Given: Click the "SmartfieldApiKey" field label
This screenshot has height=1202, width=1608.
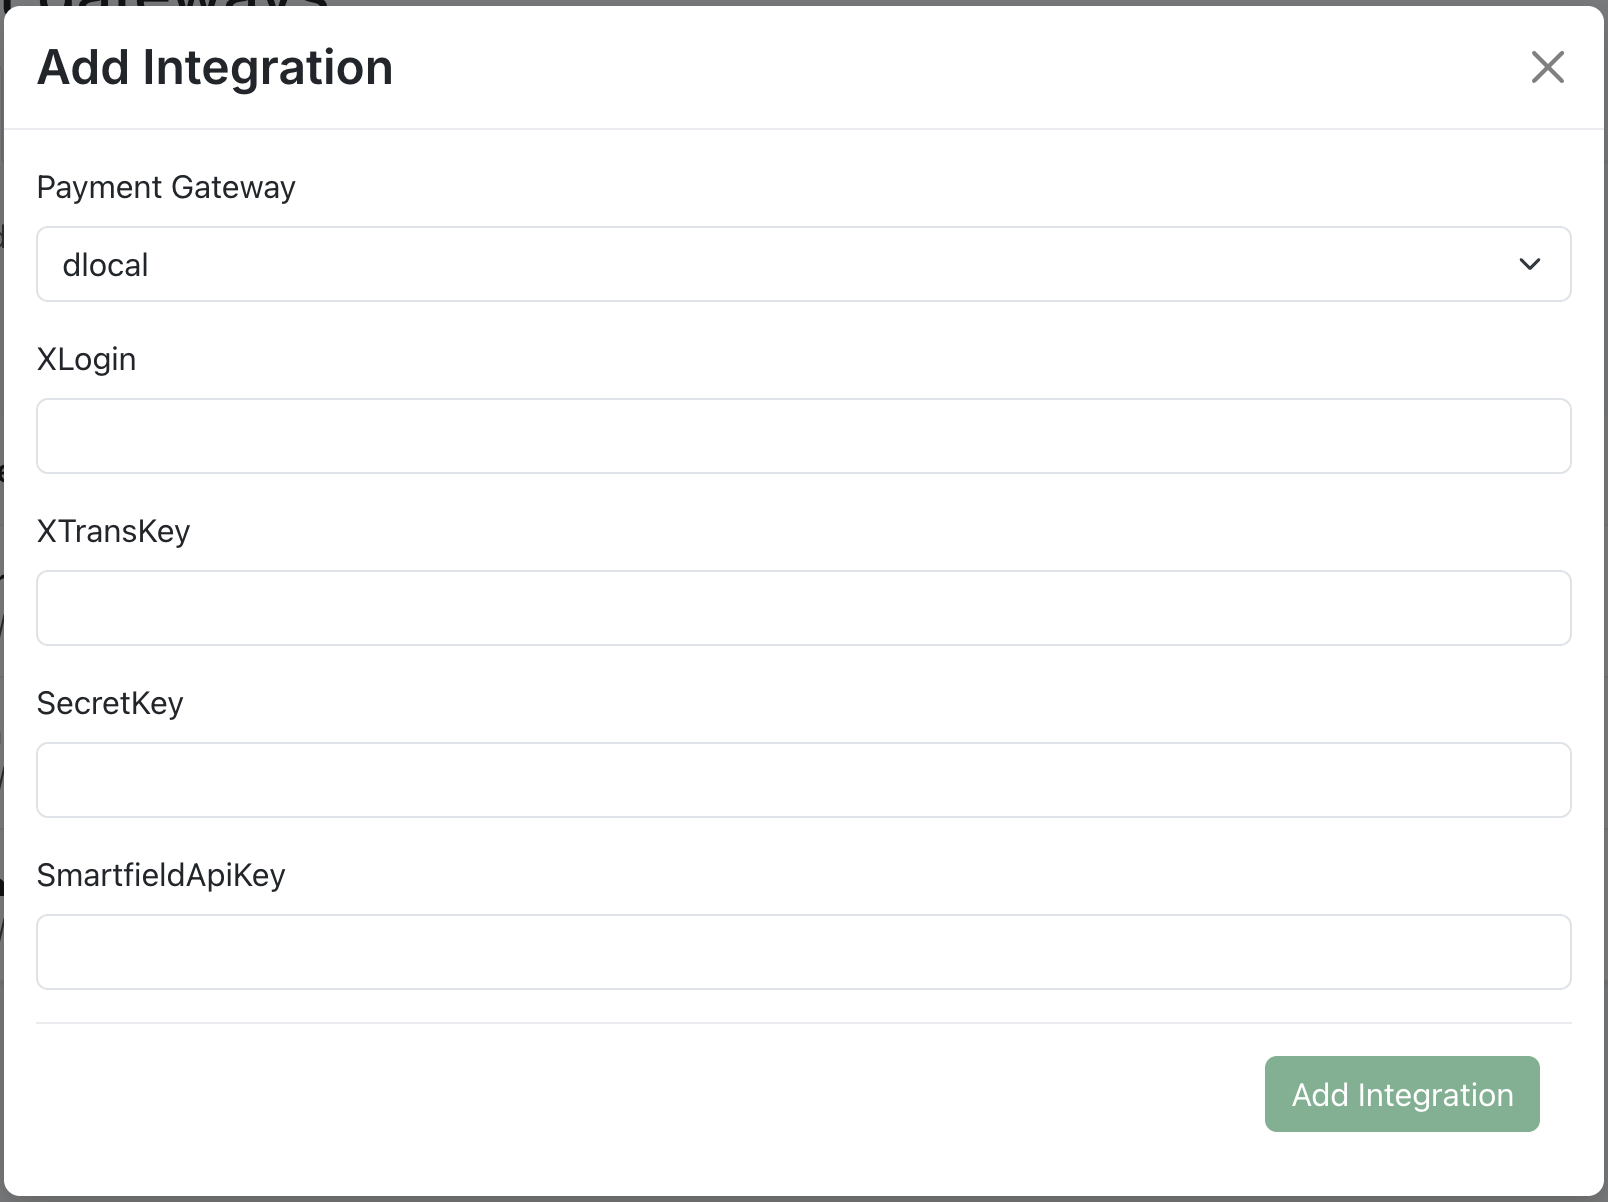Looking at the screenshot, I should pos(161,875).
